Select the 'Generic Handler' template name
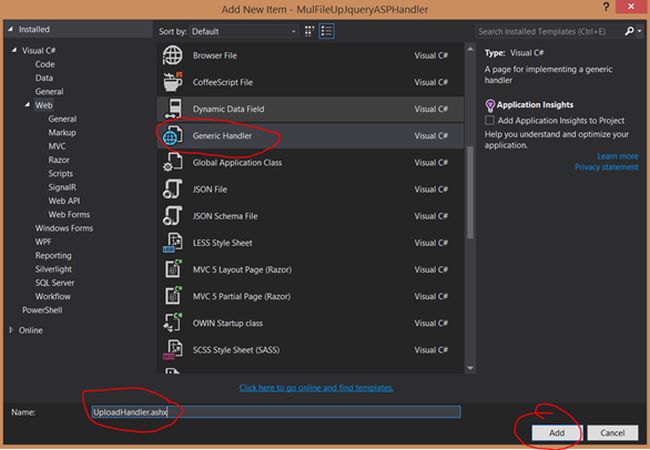 (x=222, y=135)
